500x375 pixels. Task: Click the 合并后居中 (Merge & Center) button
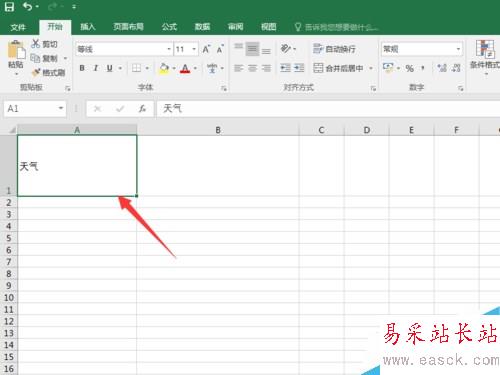[x=338, y=68]
